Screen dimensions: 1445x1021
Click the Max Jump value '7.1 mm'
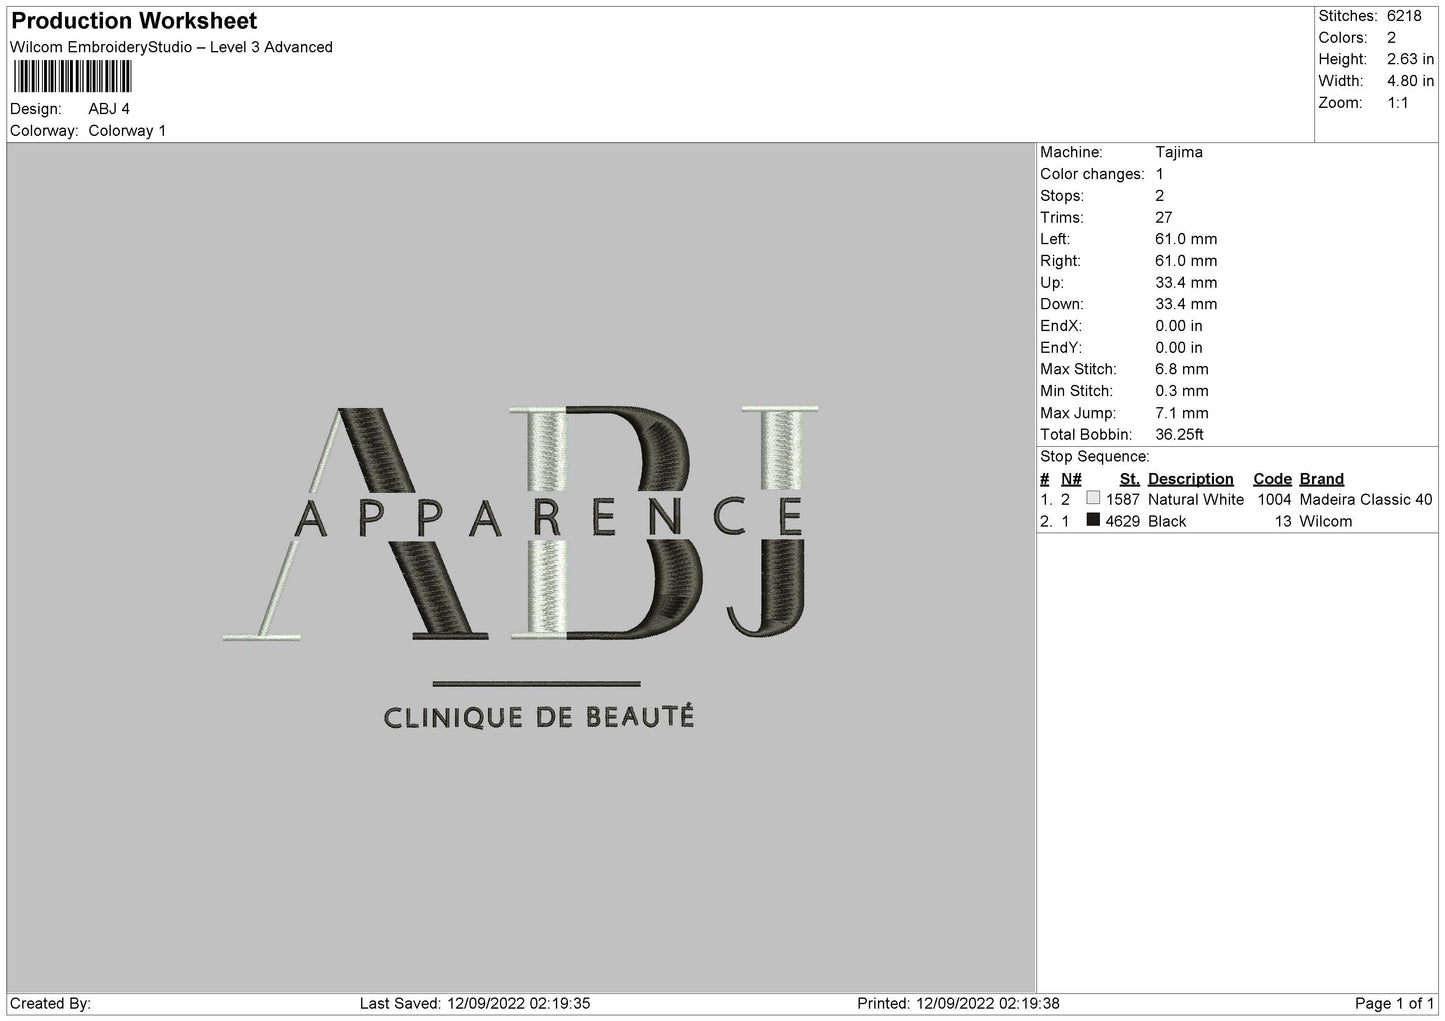[x=1182, y=413]
